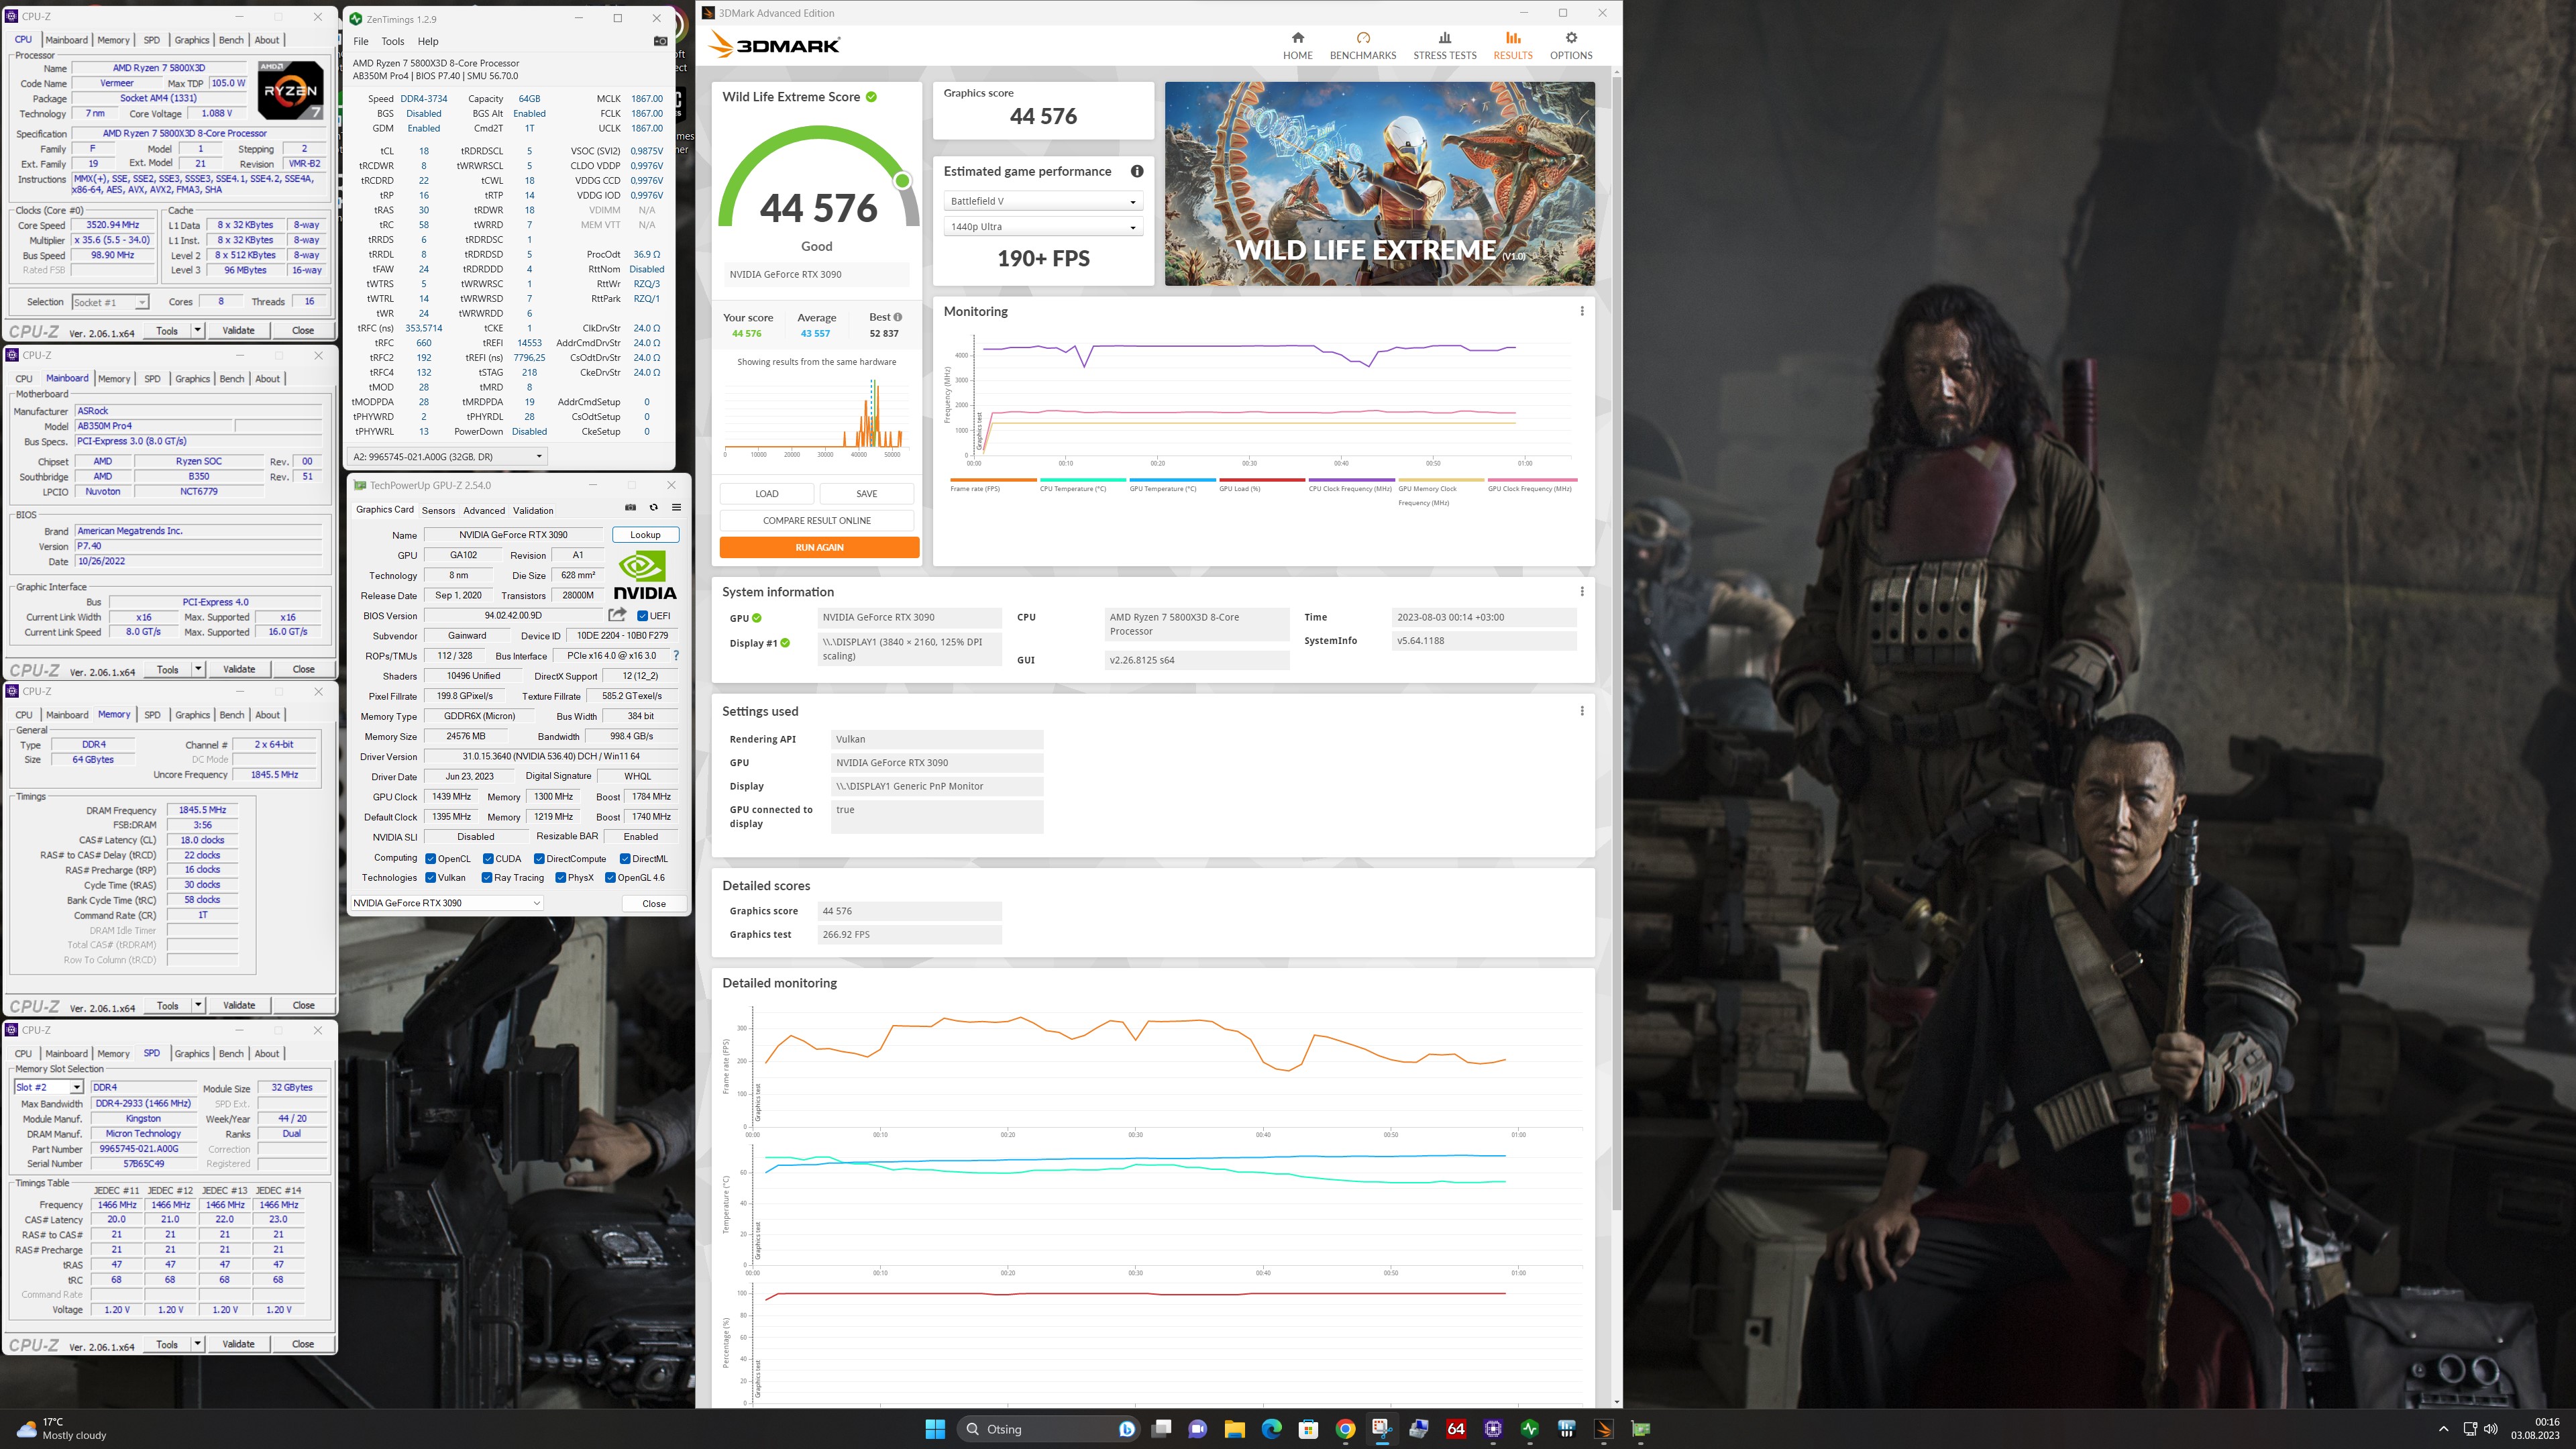Show hidden system tray icons

[2443, 1429]
